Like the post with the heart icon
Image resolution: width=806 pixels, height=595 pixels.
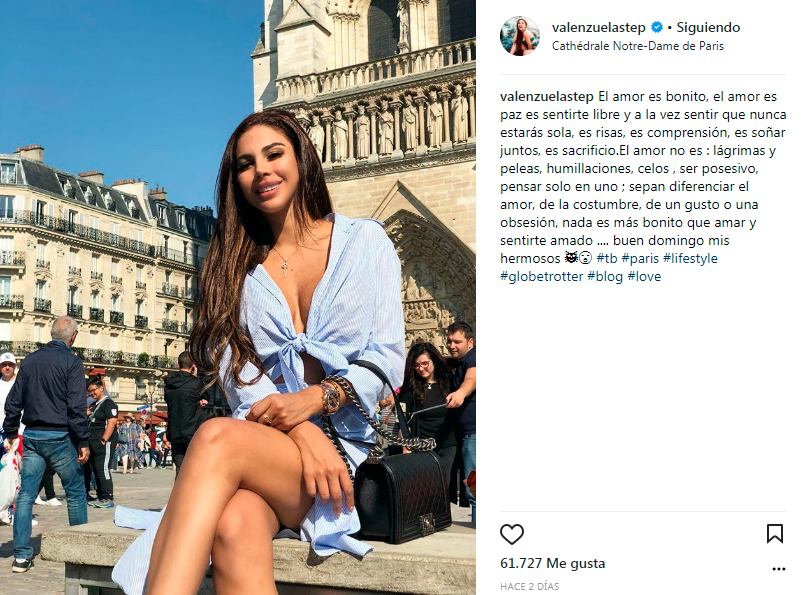(x=511, y=534)
